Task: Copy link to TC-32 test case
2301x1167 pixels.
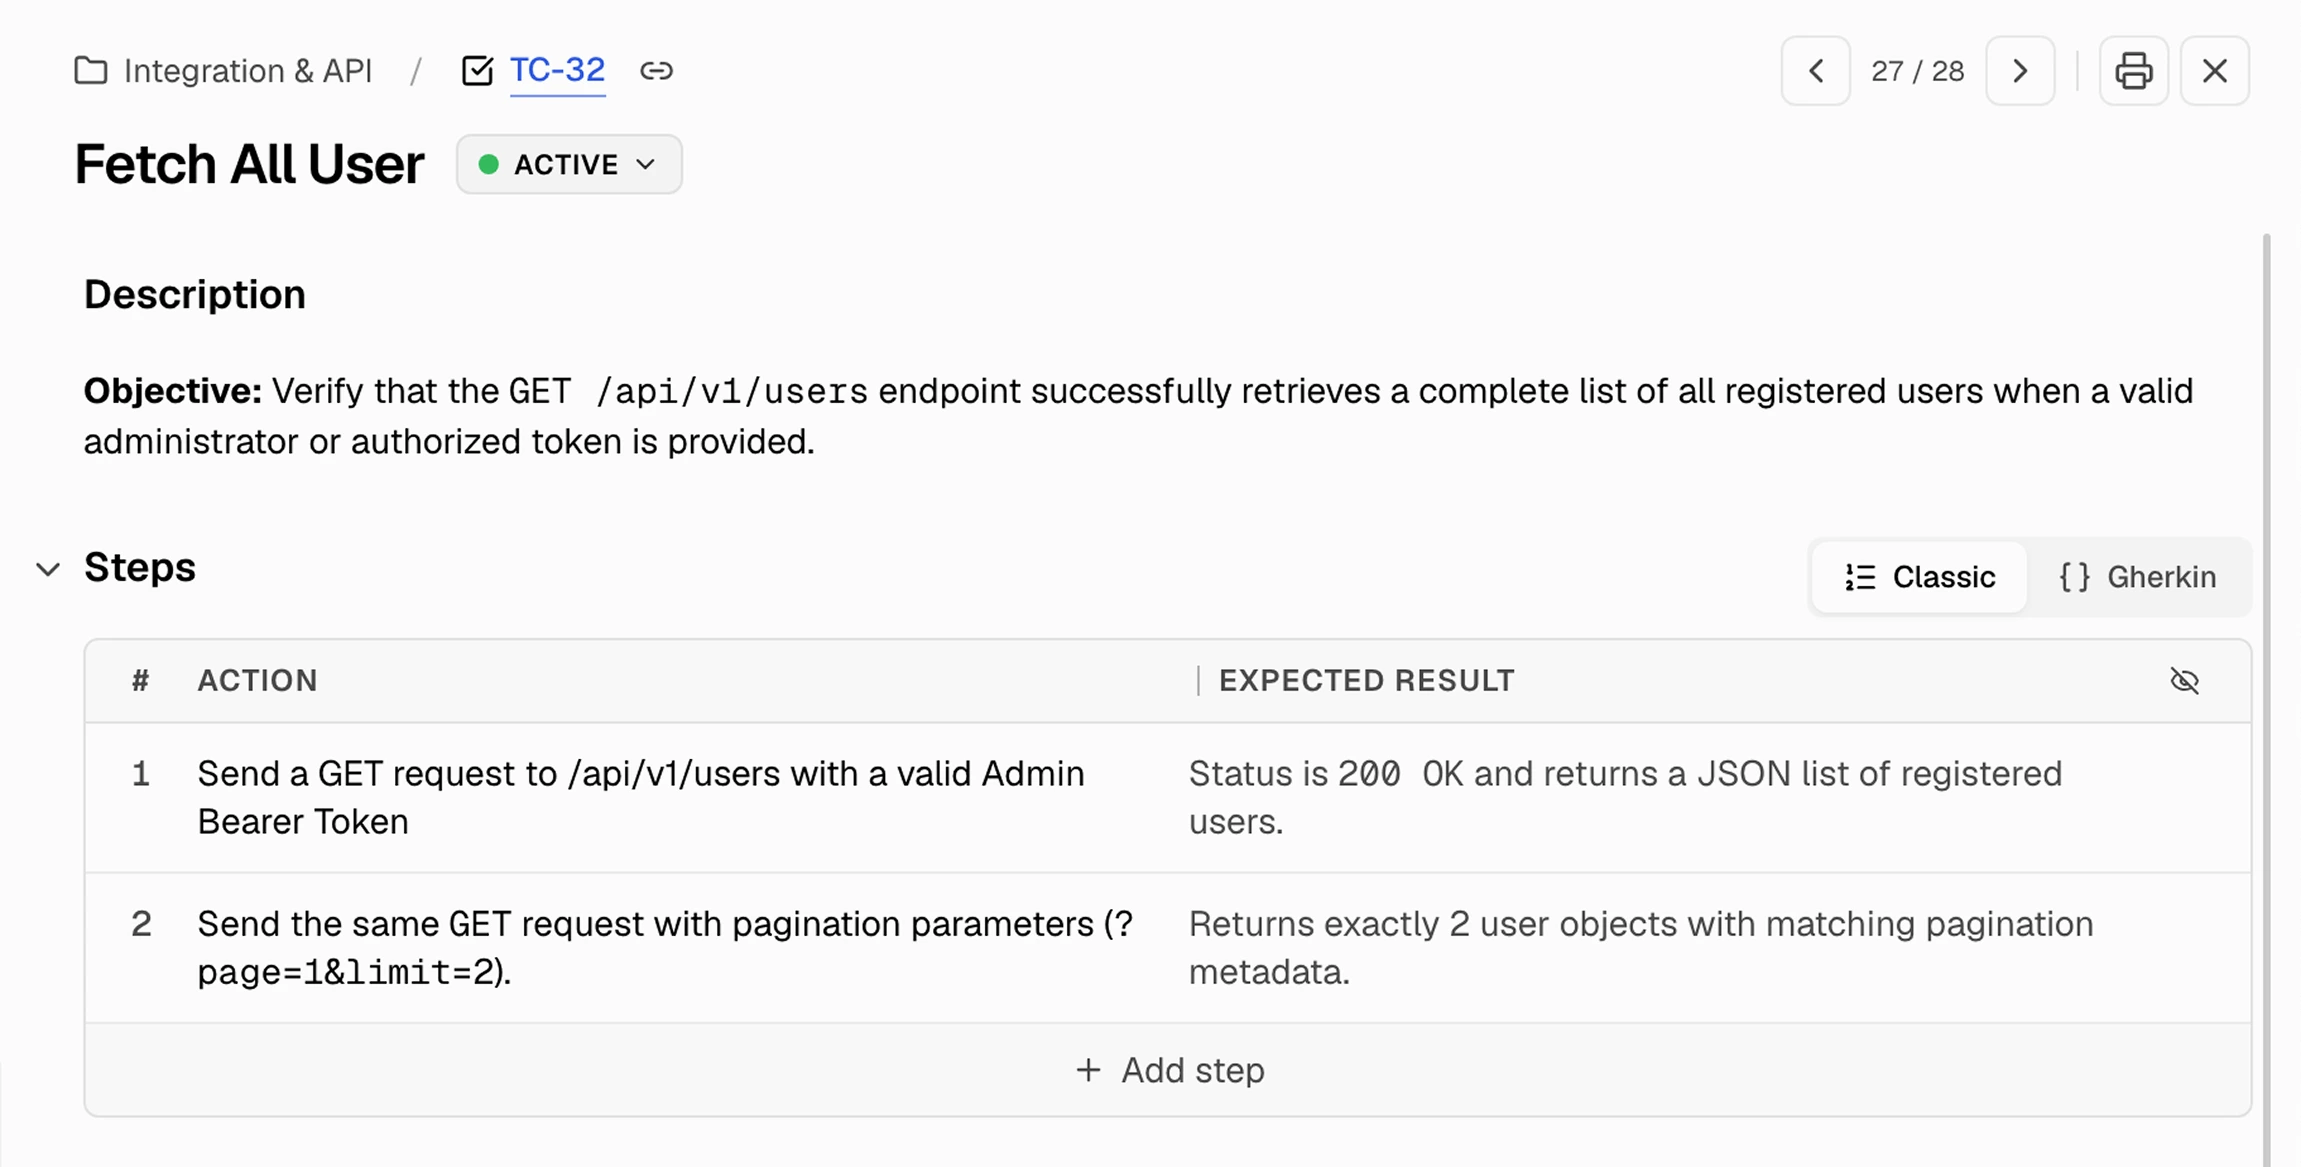Action: pyautogui.click(x=656, y=71)
